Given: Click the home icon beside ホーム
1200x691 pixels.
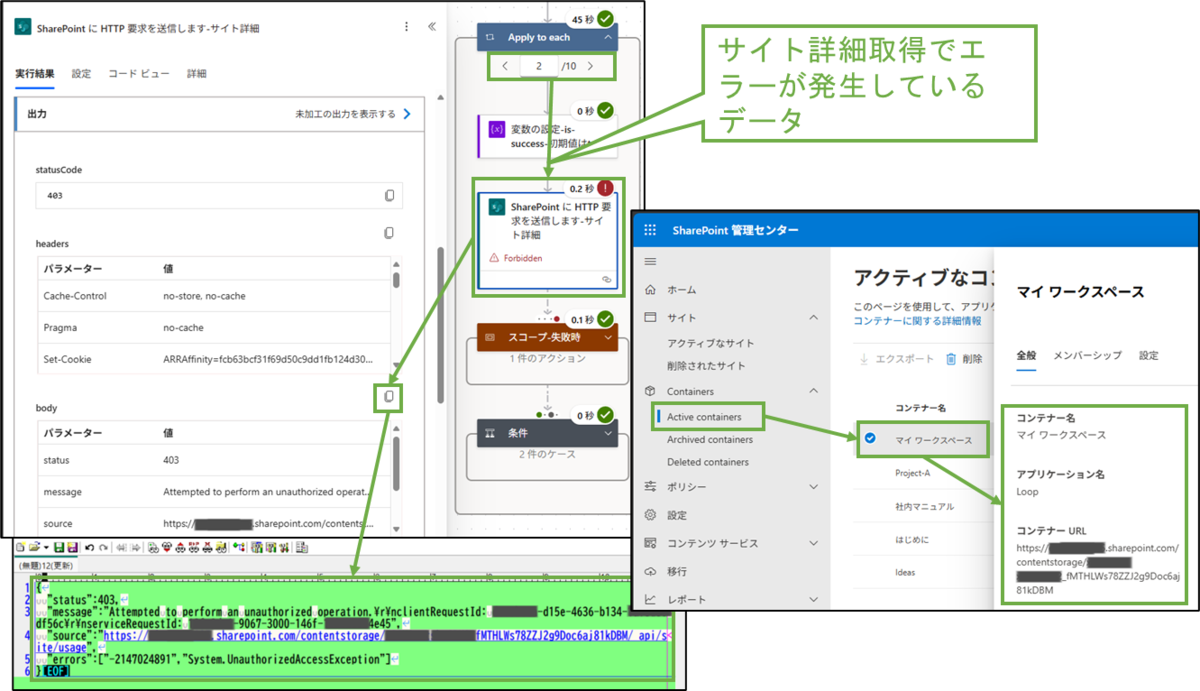Looking at the screenshot, I should click(651, 290).
